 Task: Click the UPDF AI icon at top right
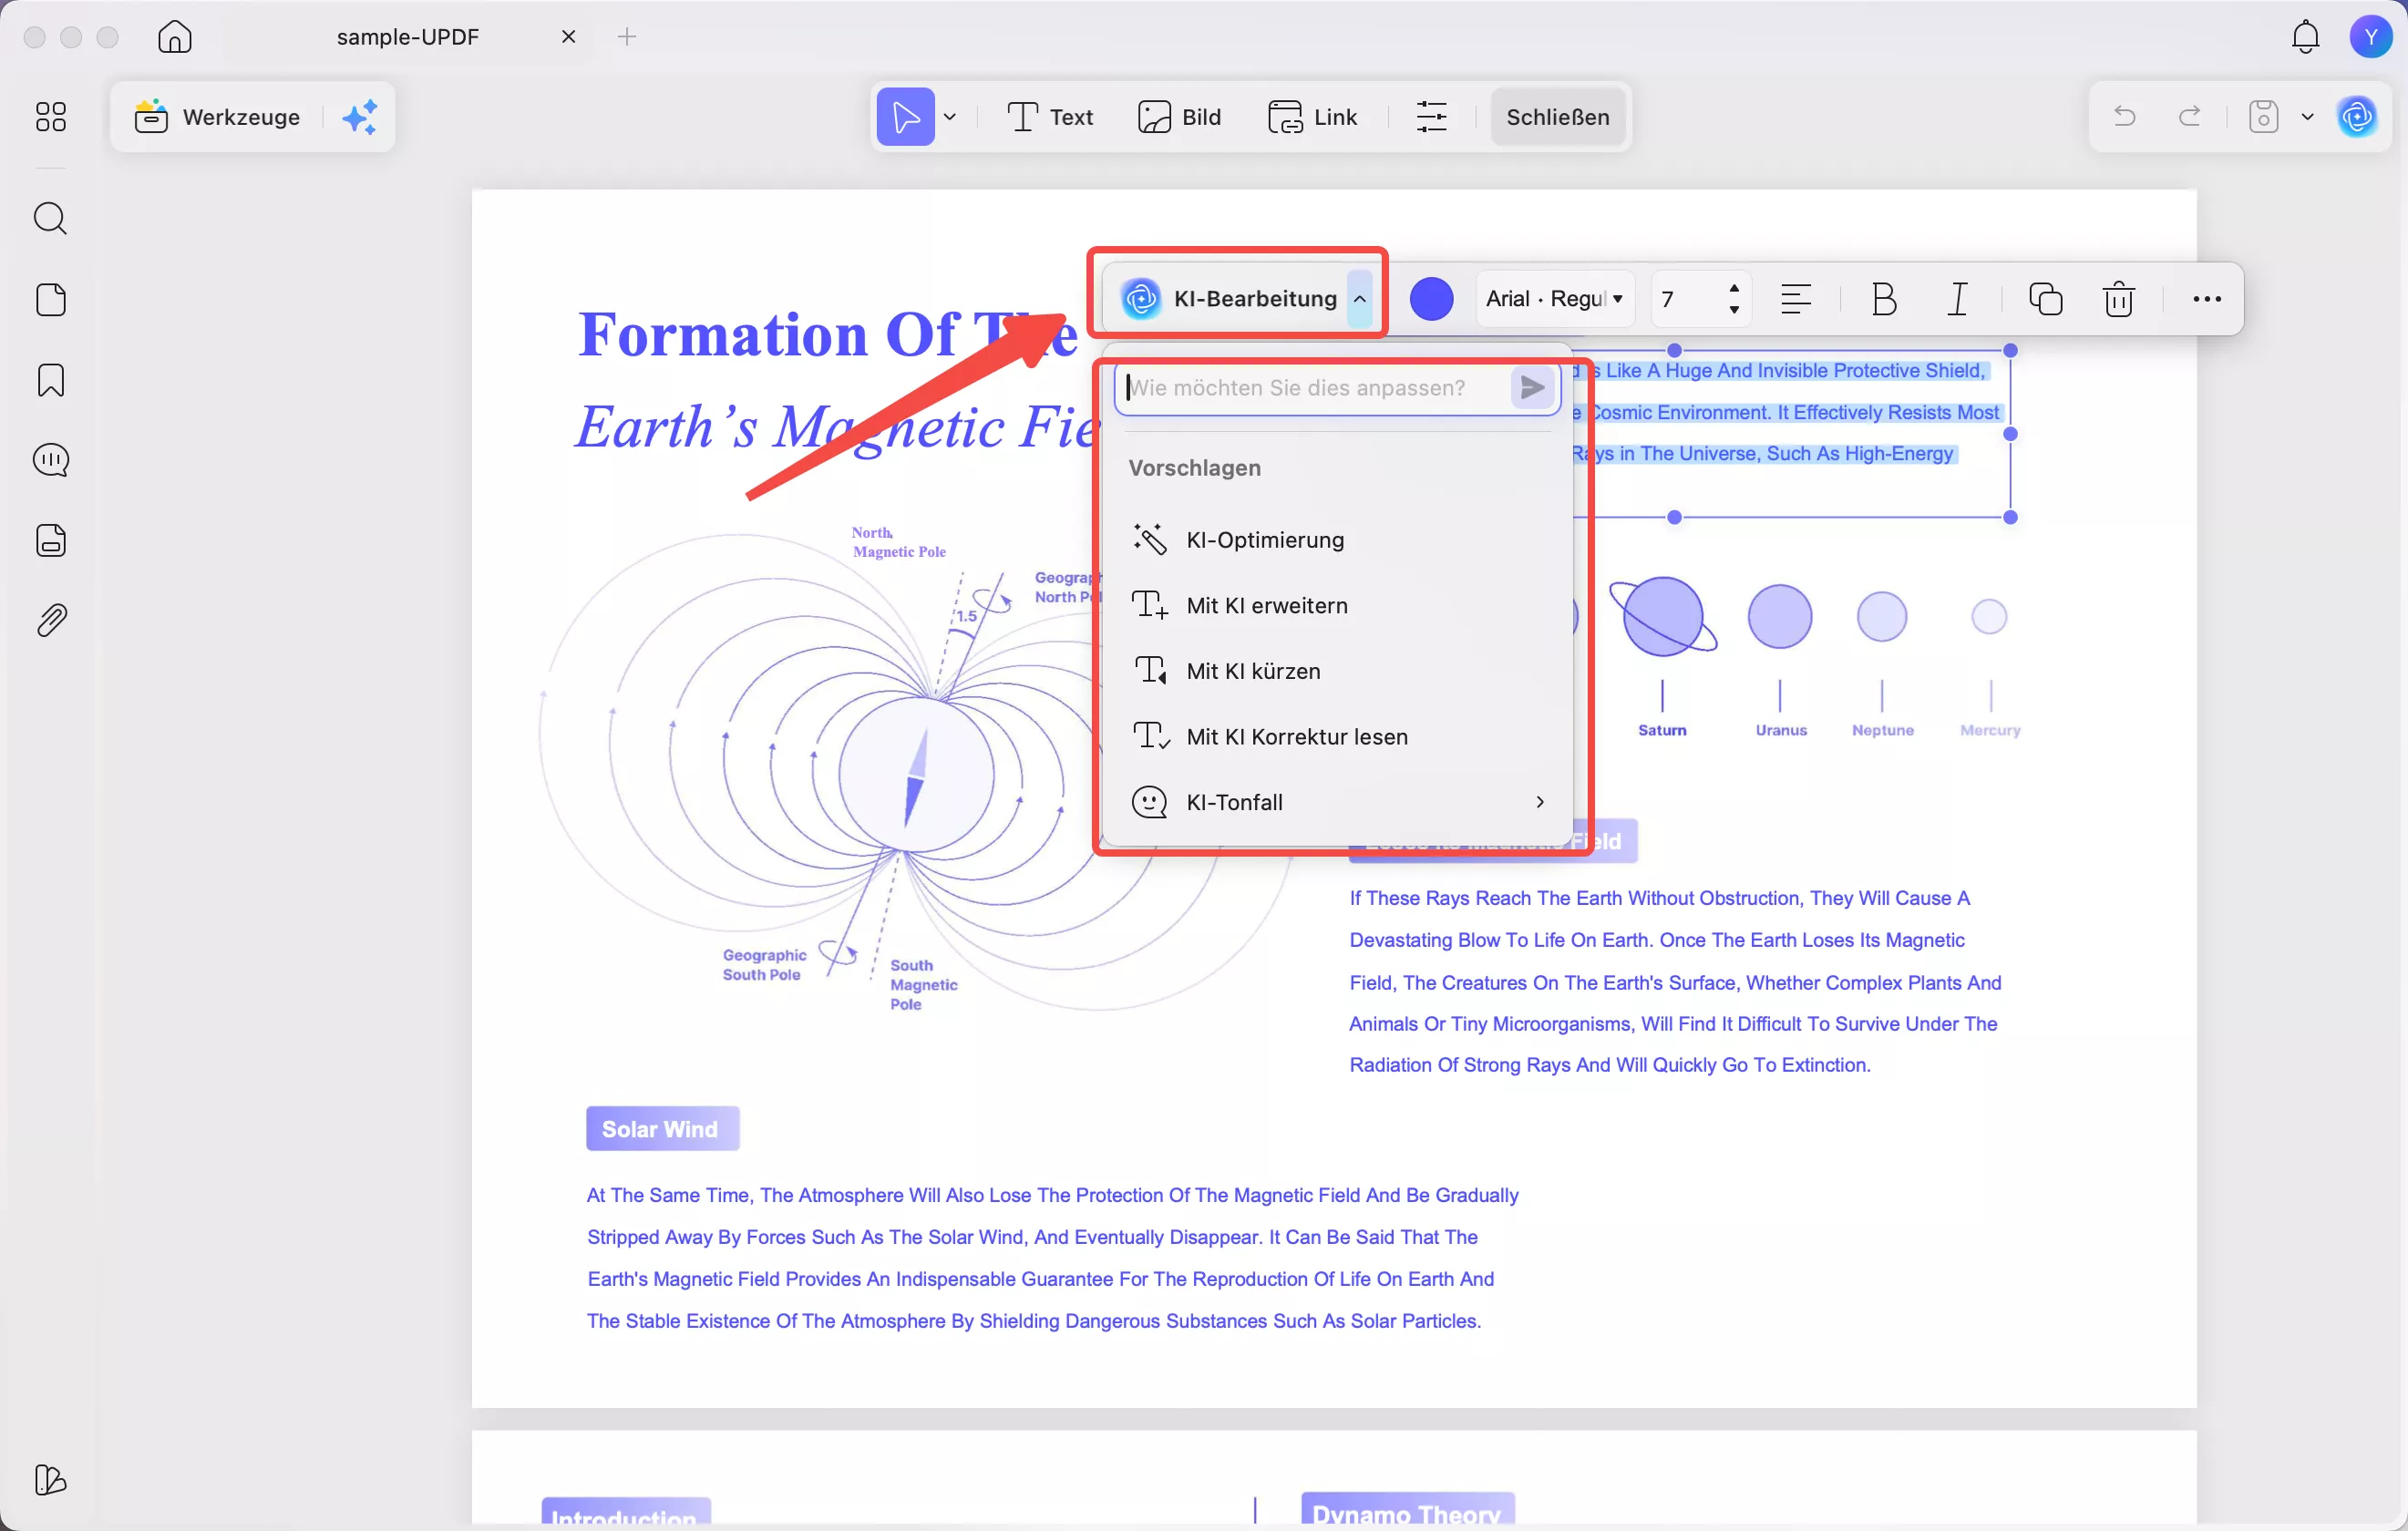pyautogui.click(x=2357, y=117)
